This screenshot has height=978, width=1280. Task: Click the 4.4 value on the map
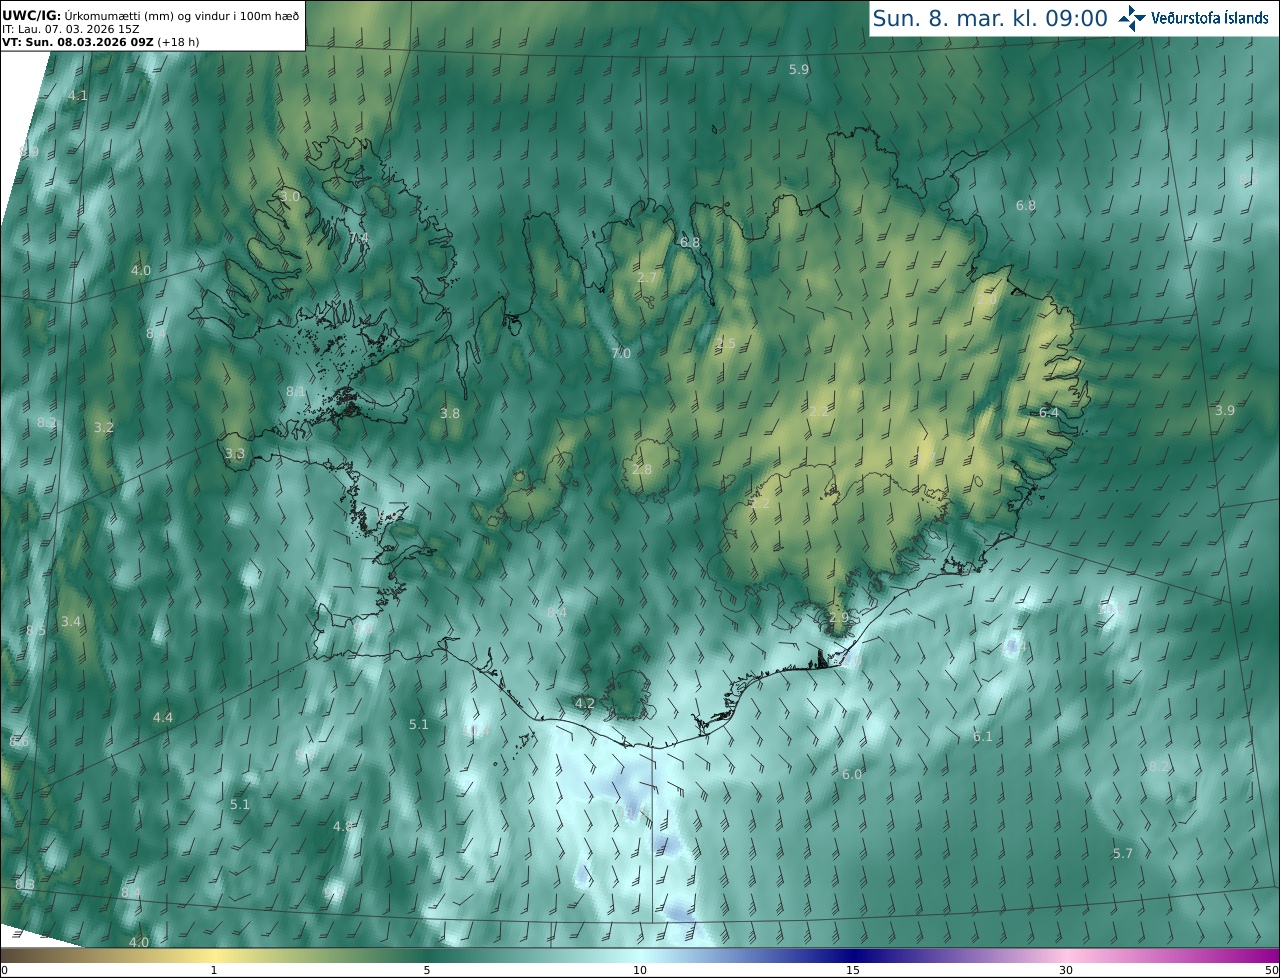pyautogui.click(x=163, y=717)
